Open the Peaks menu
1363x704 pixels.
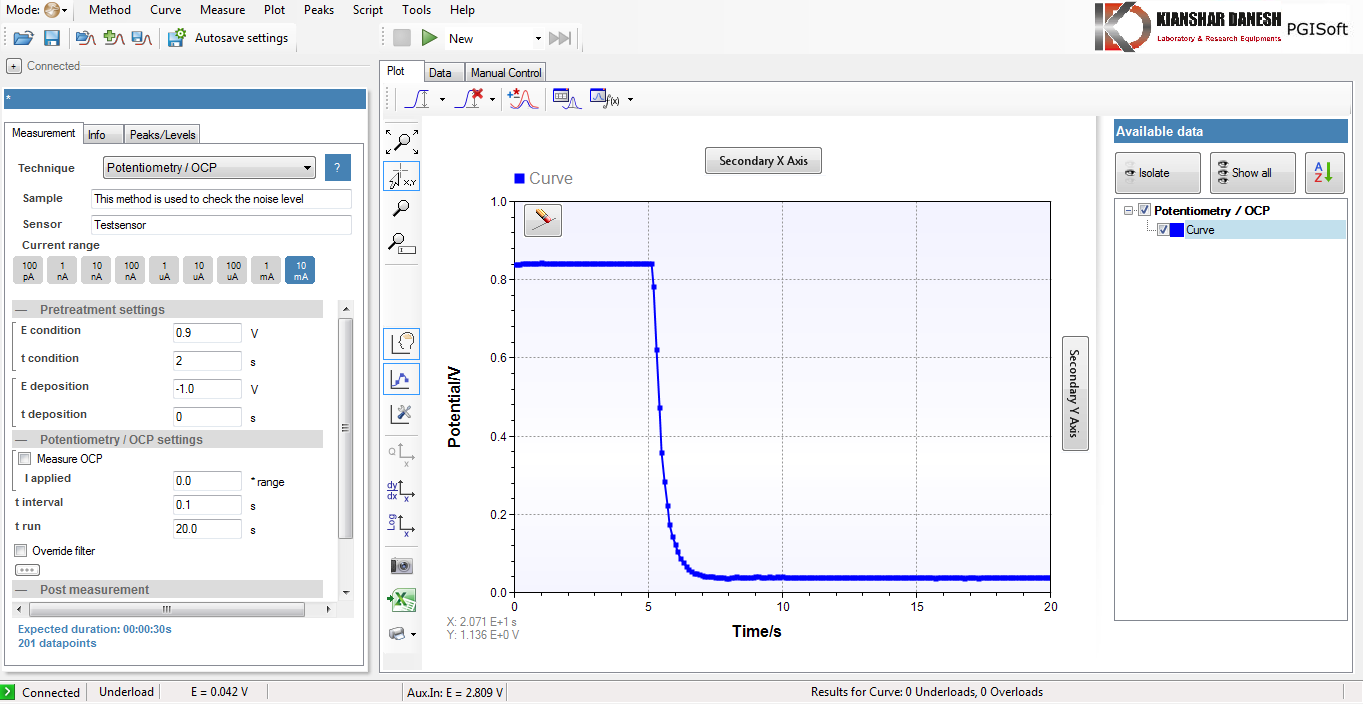pyautogui.click(x=319, y=10)
